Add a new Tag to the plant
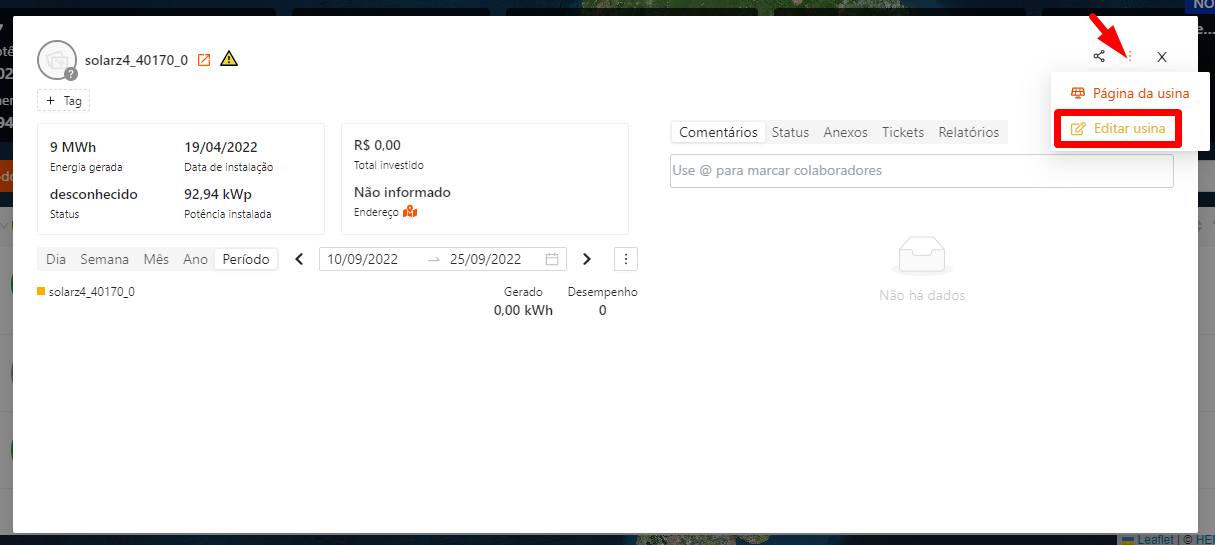Screen dimensions: 1215x545 [x=64, y=101]
